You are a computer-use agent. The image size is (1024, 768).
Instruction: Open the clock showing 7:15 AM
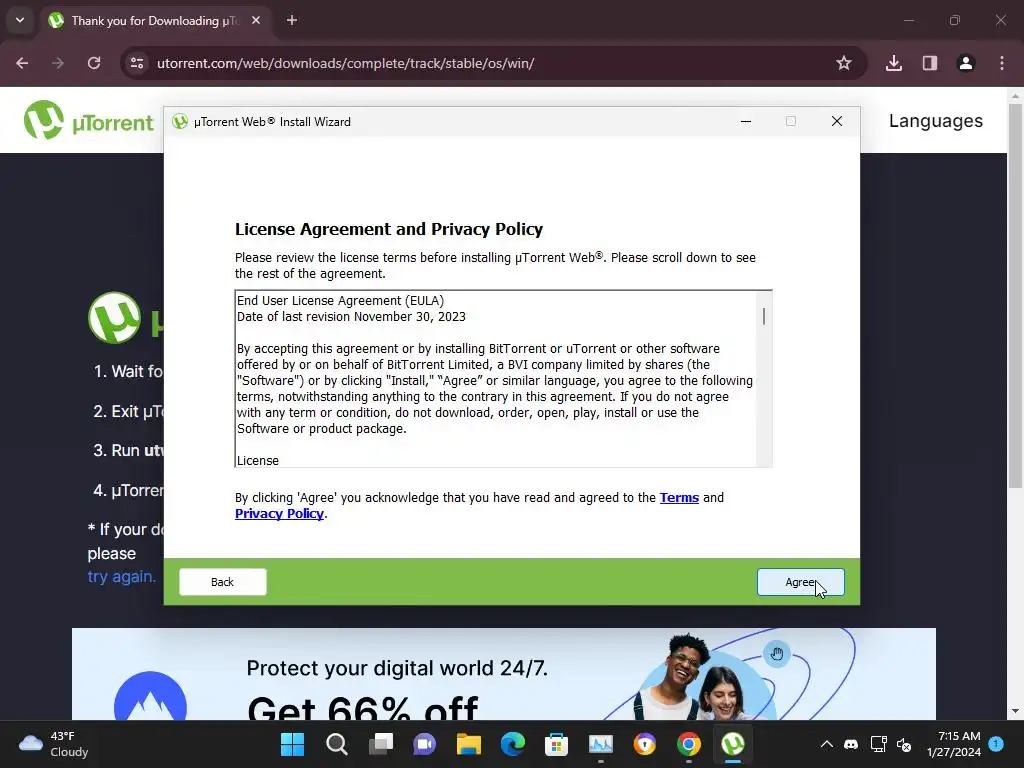click(953, 744)
